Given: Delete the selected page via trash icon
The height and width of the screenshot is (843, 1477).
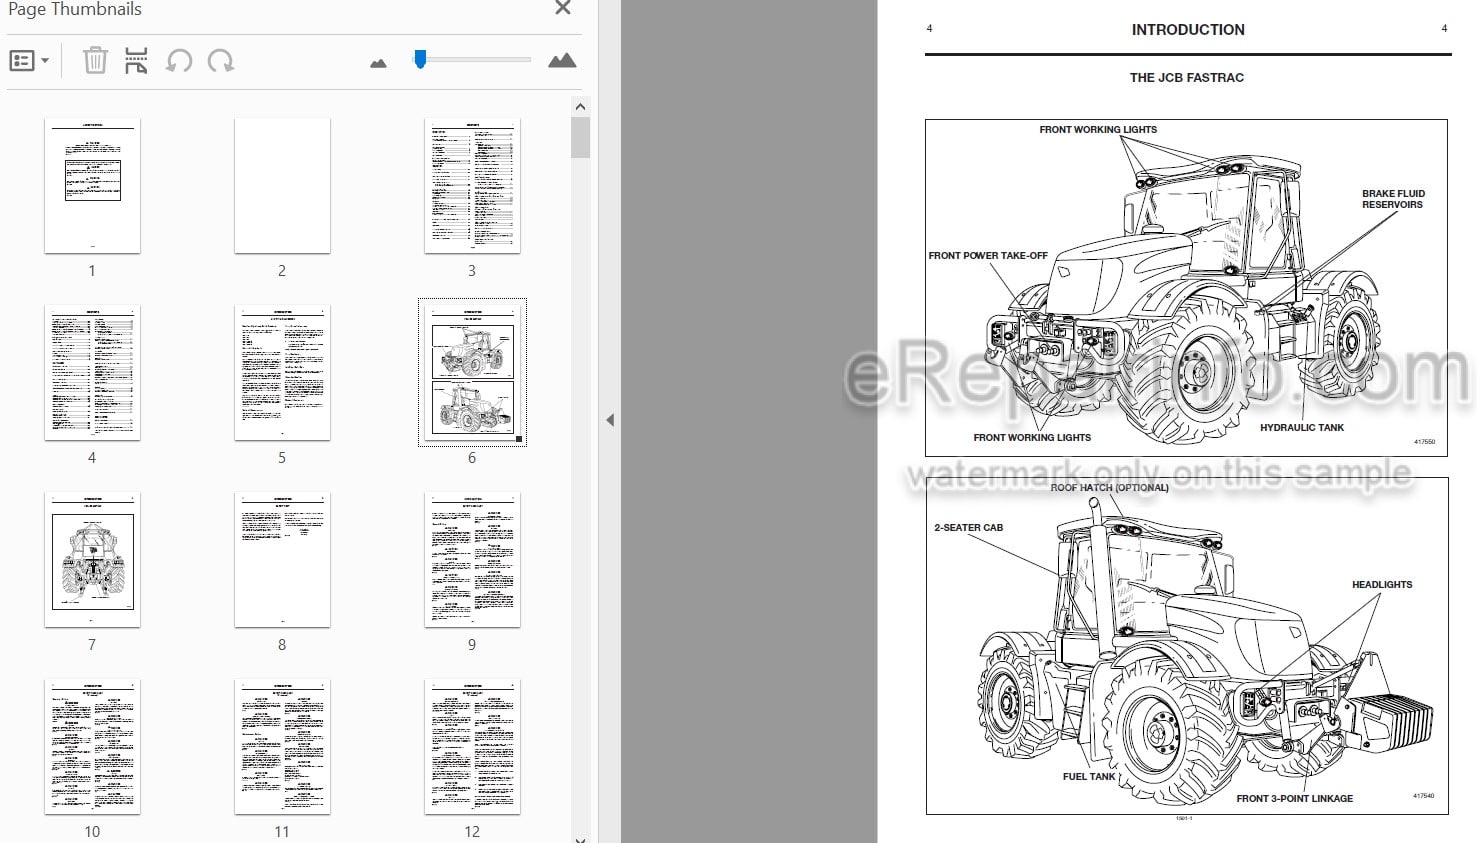Looking at the screenshot, I should [x=95, y=61].
